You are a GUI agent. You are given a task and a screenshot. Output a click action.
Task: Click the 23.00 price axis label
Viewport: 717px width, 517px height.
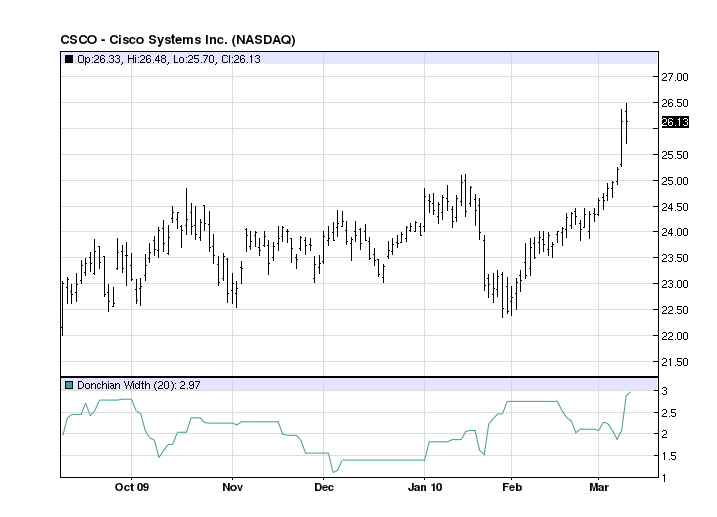tap(675, 284)
